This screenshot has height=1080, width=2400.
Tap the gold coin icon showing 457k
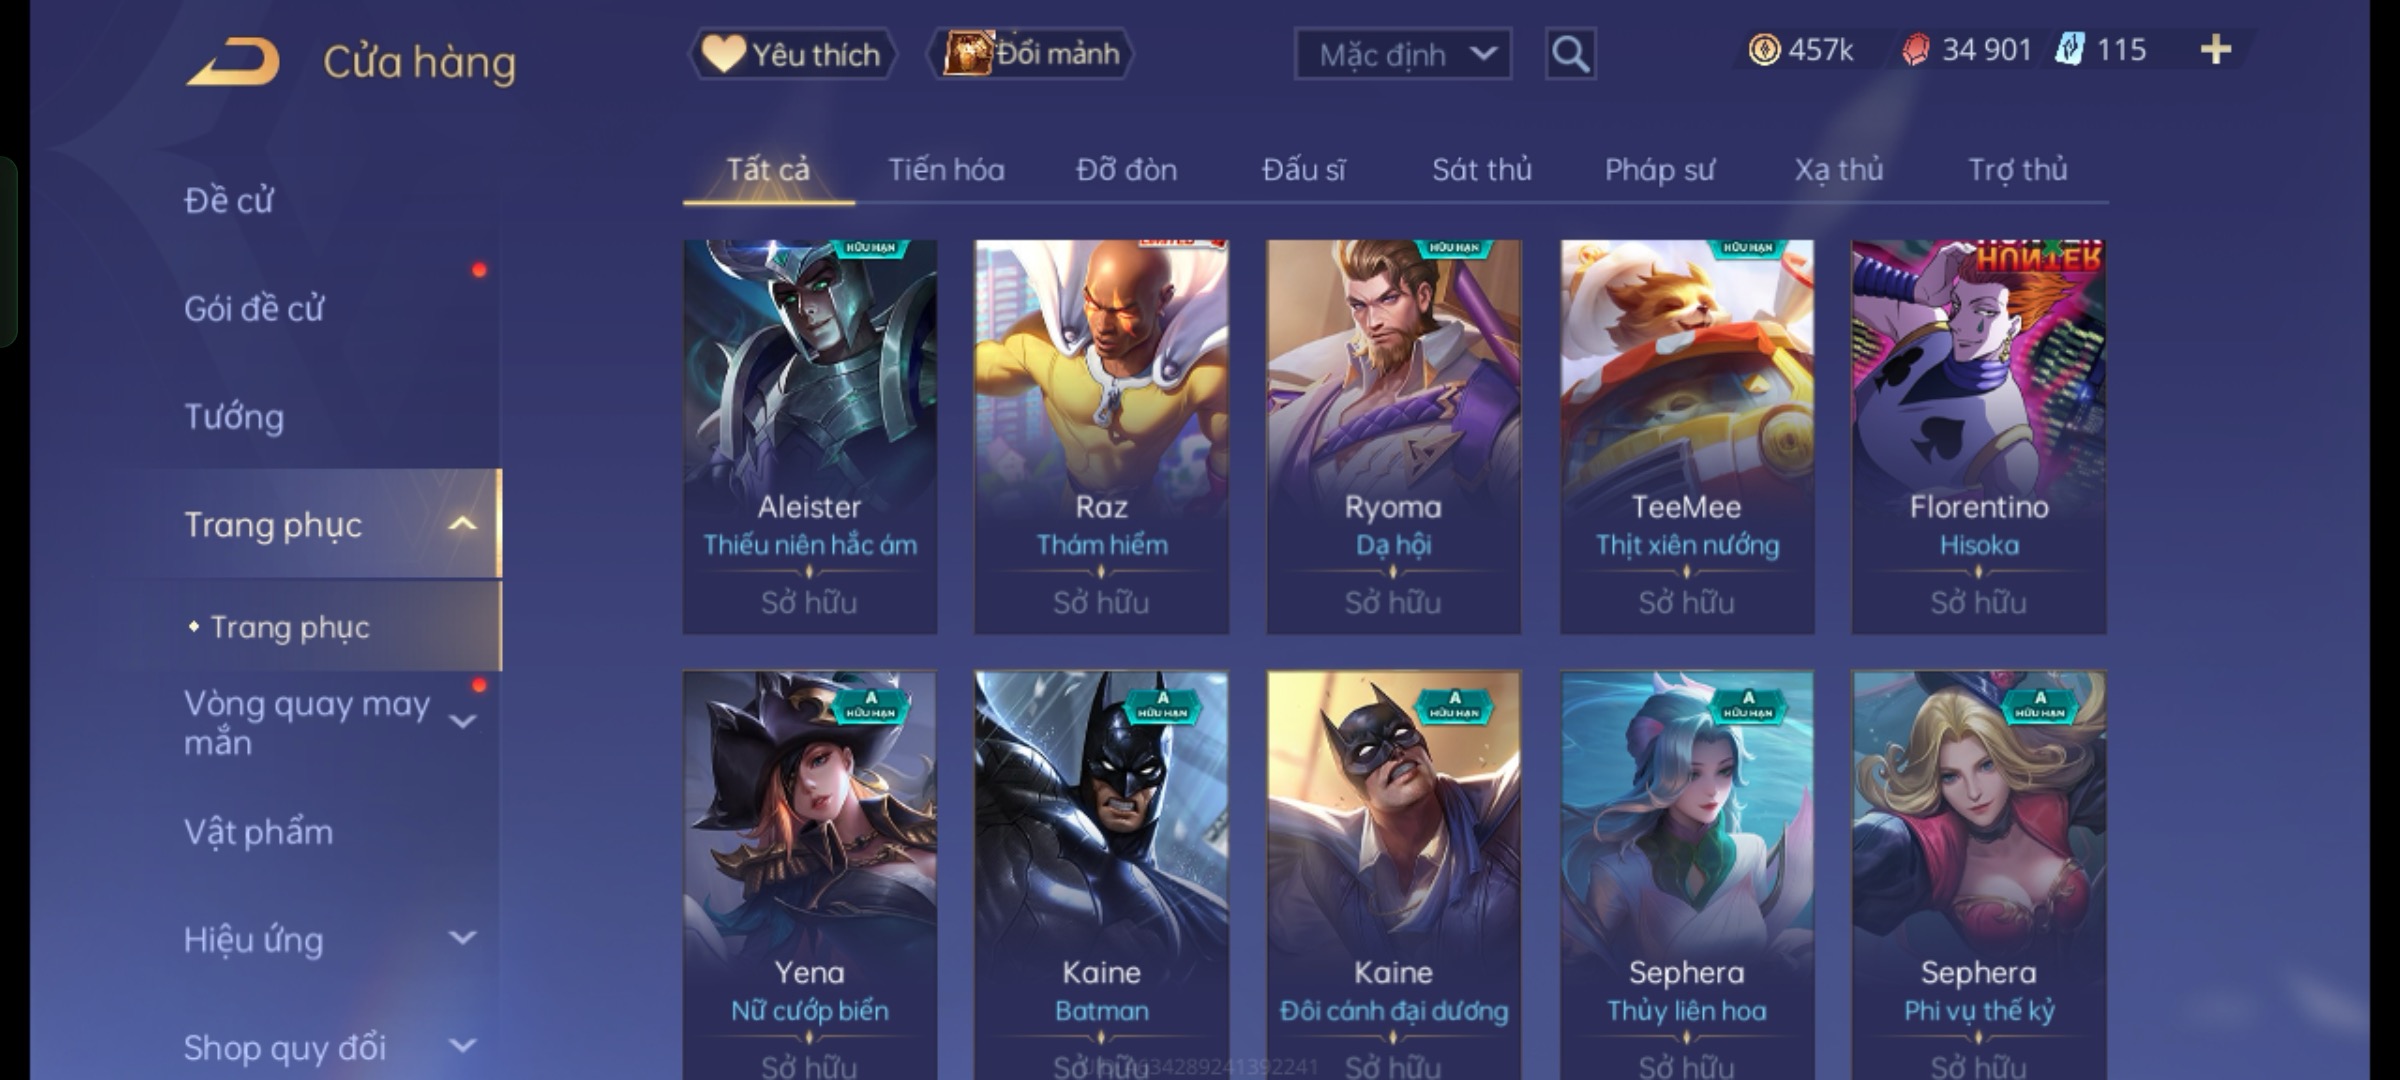point(1764,49)
